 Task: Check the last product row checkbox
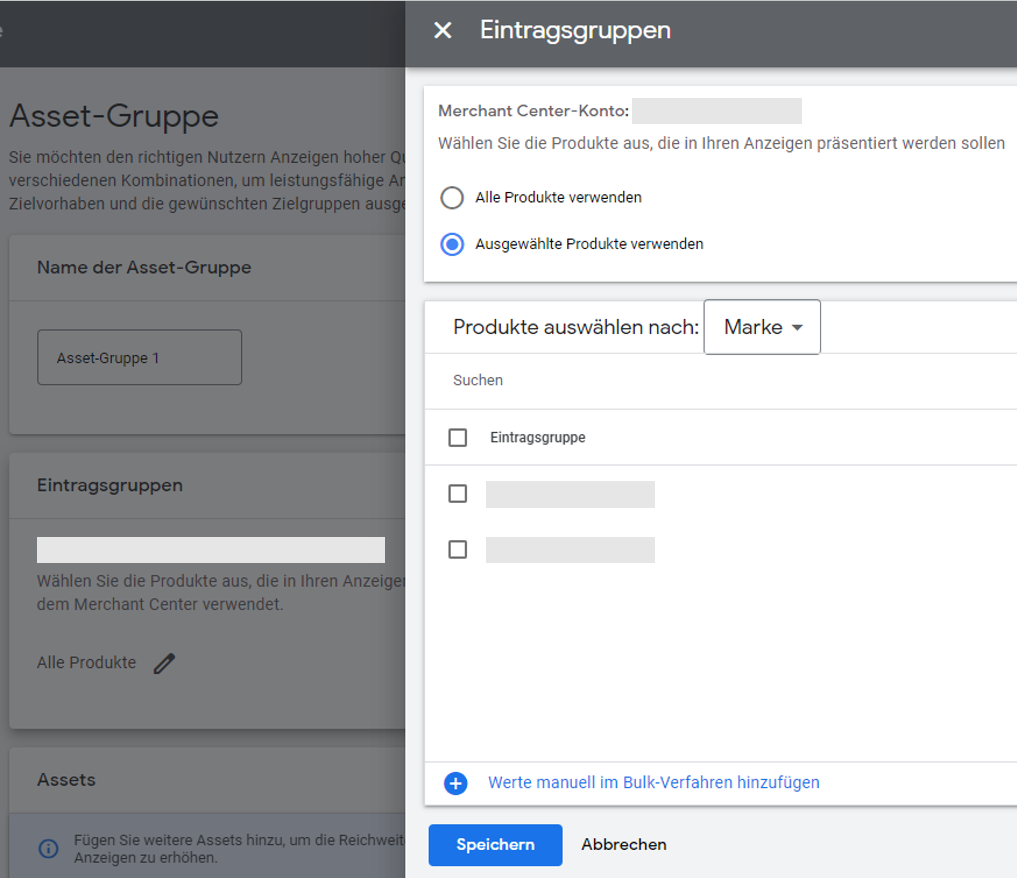click(x=457, y=549)
